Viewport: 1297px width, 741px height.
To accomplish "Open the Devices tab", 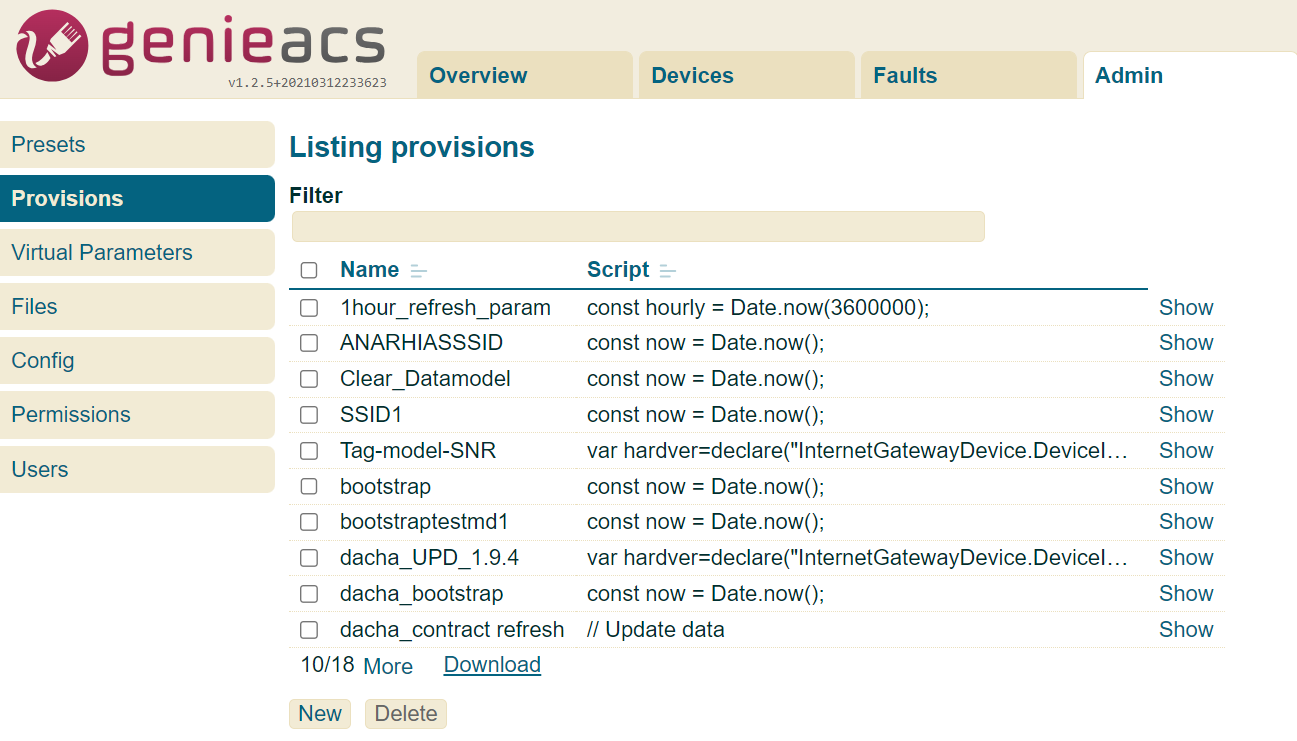I will tap(747, 75).
